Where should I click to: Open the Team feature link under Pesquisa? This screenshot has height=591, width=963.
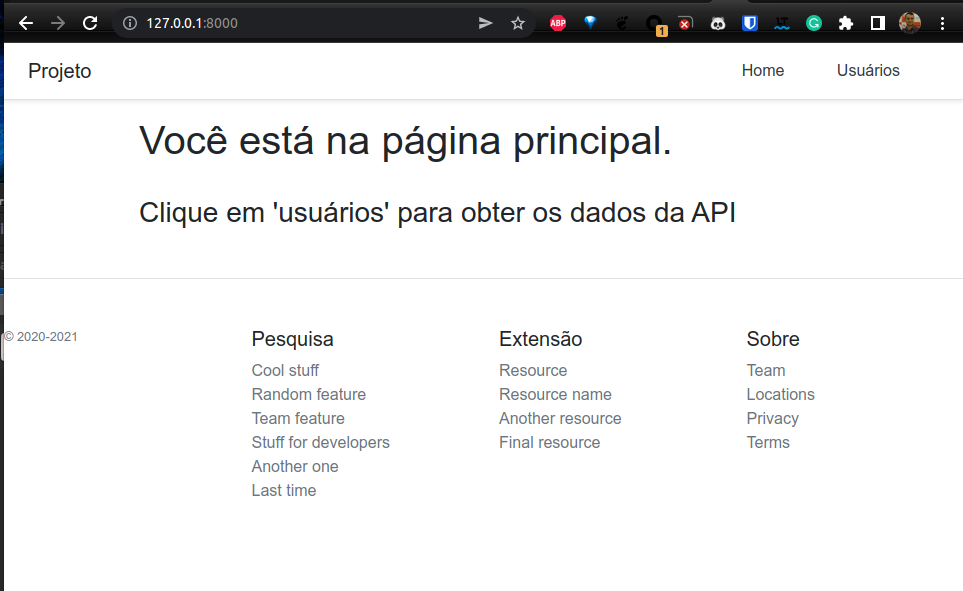click(x=297, y=418)
